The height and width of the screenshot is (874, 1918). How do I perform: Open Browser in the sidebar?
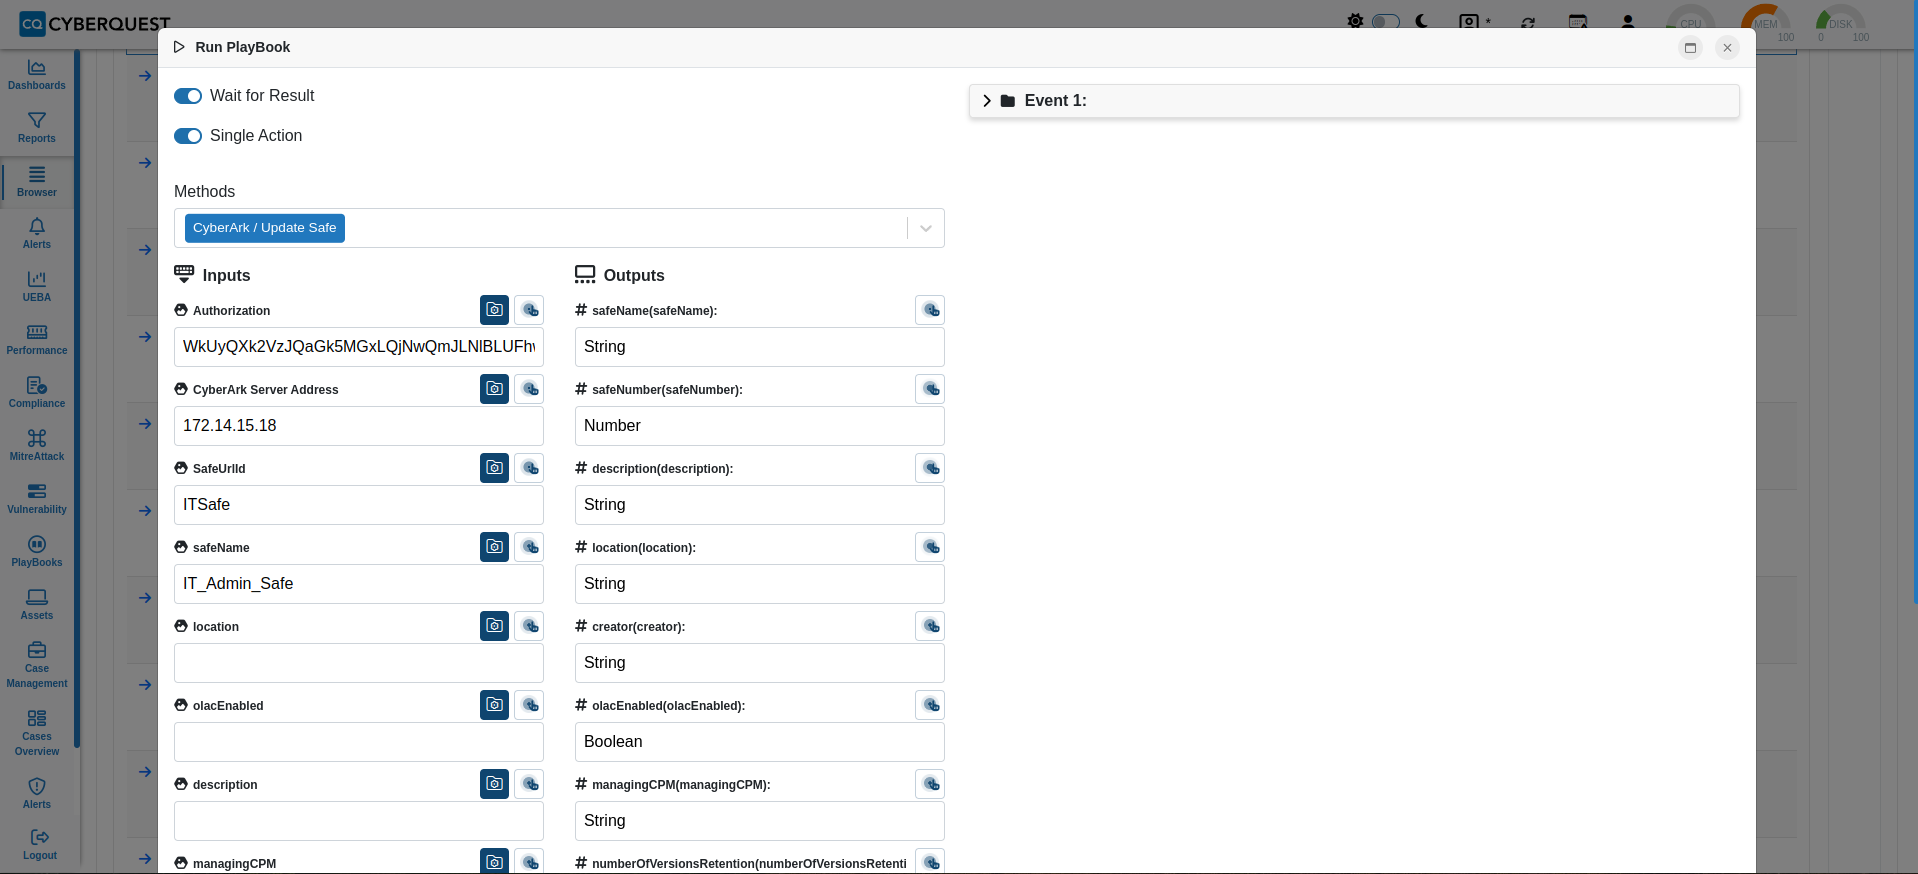(x=37, y=182)
